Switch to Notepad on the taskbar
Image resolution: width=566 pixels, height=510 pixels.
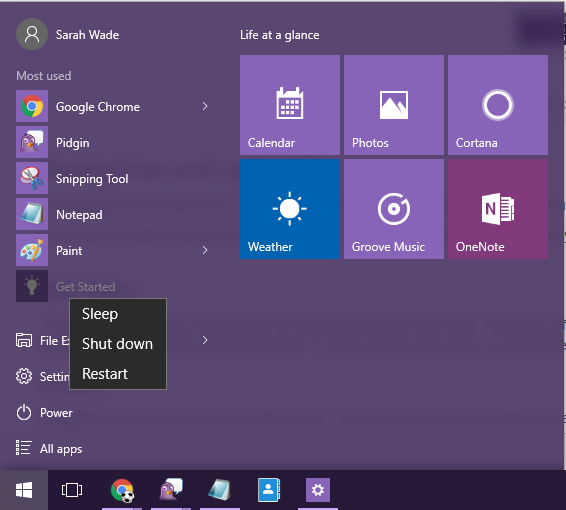point(220,490)
